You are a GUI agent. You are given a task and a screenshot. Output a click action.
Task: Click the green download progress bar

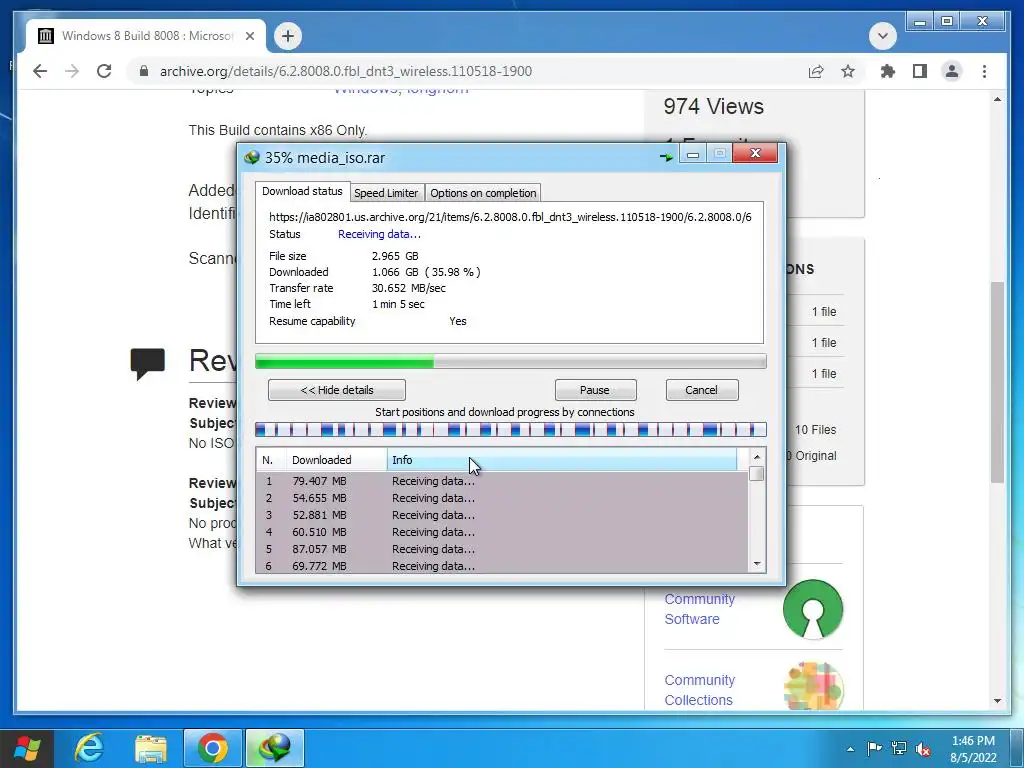click(x=511, y=361)
